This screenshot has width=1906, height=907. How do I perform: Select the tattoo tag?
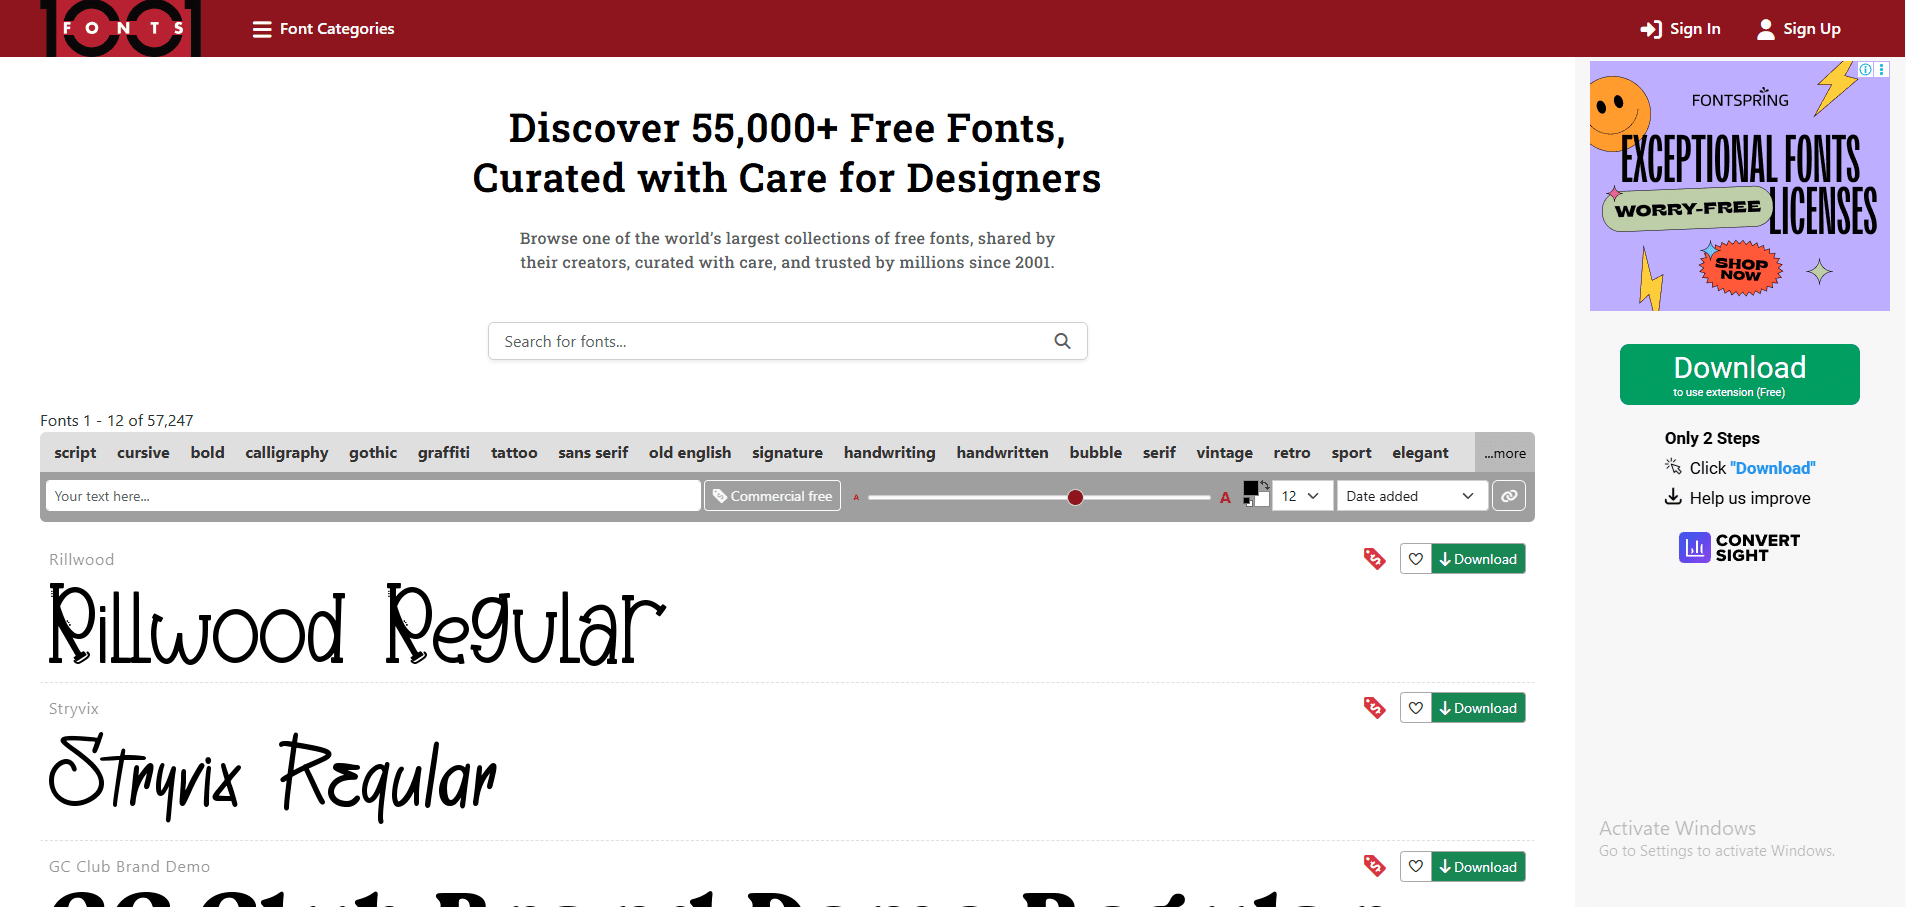pyautogui.click(x=514, y=452)
